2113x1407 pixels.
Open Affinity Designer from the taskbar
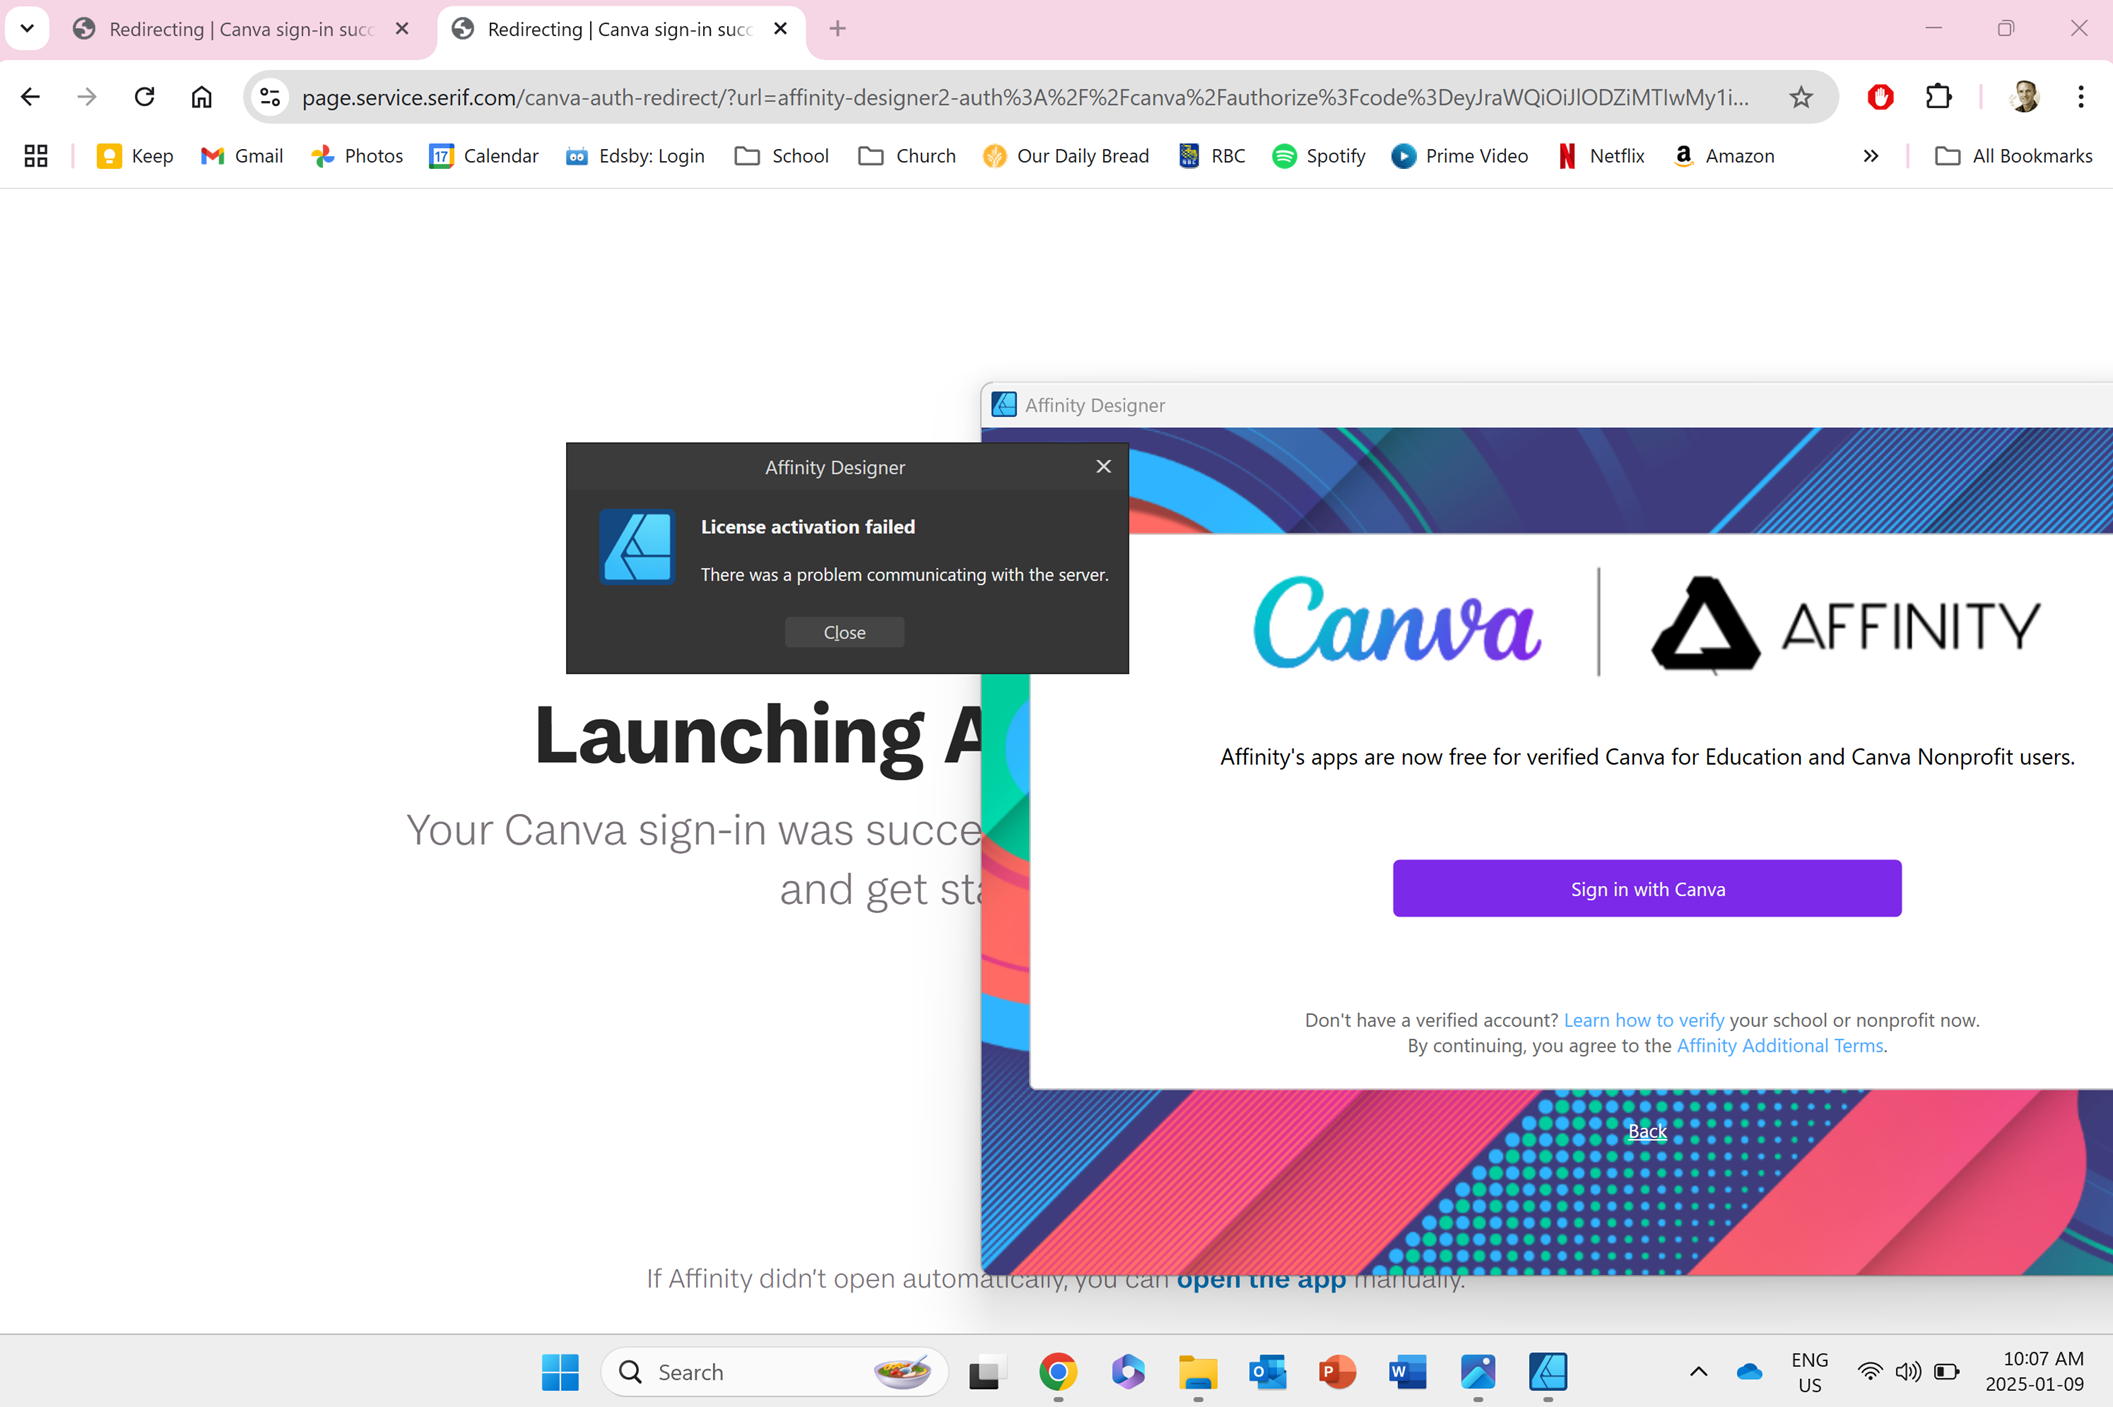click(x=1548, y=1372)
